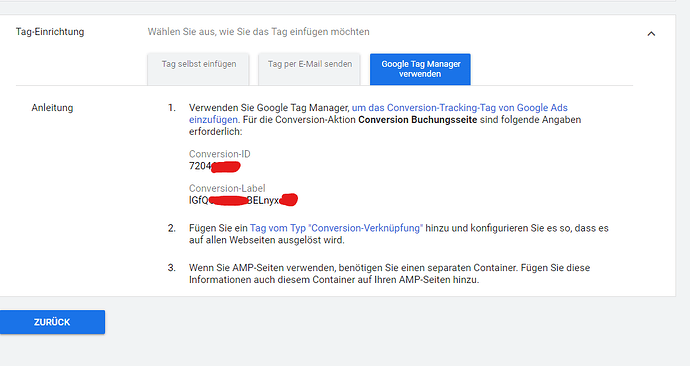Switch to 'Tag selbst einfügen' tab

click(x=198, y=69)
